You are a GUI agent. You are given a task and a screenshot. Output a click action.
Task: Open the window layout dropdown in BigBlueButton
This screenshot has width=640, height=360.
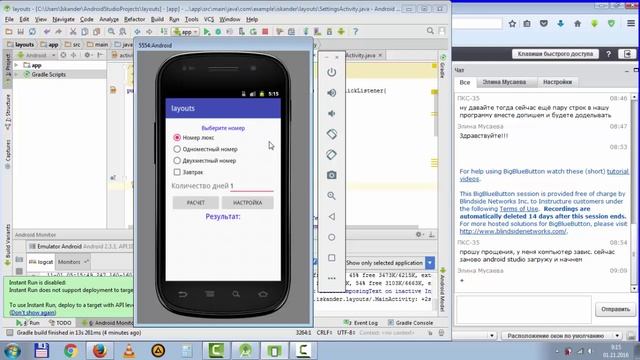click(x=562, y=336)
